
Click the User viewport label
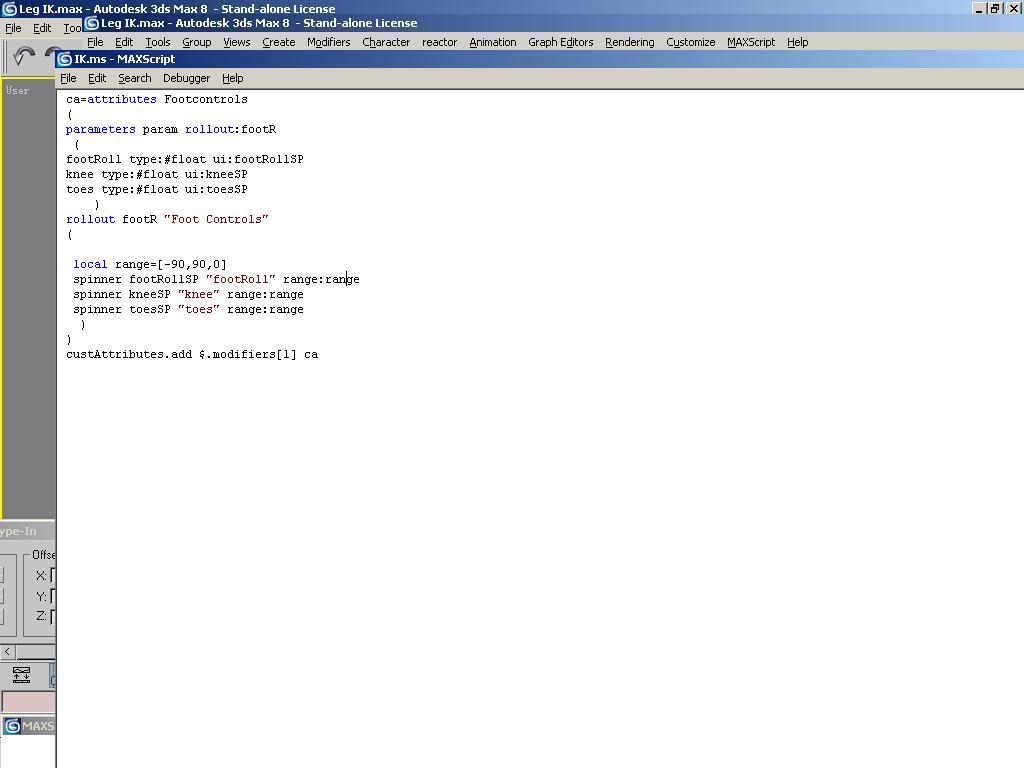(x=17, y=91)
